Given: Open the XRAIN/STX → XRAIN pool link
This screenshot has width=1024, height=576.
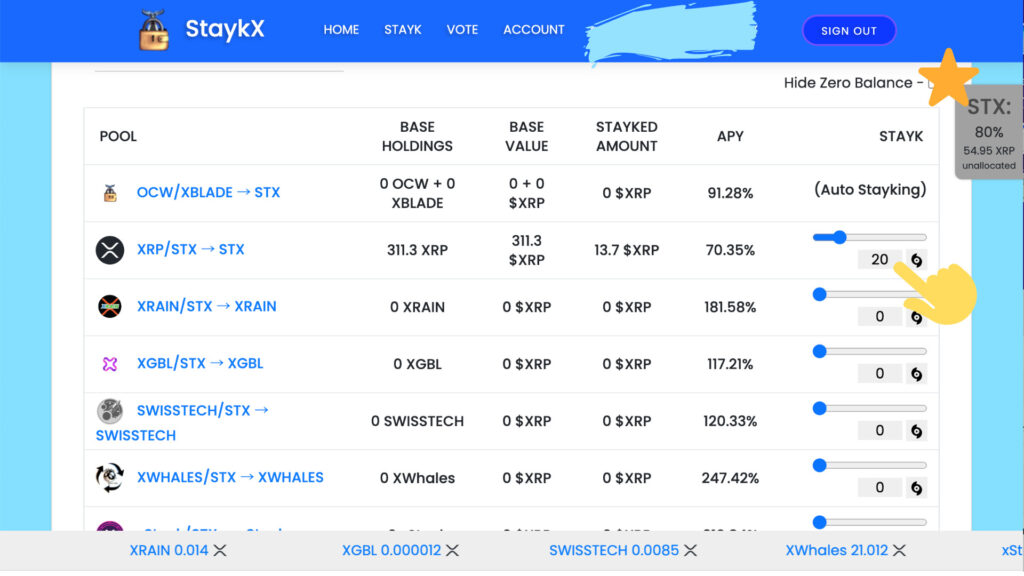Looking at the screenshot, I should (x=206, y=306).
